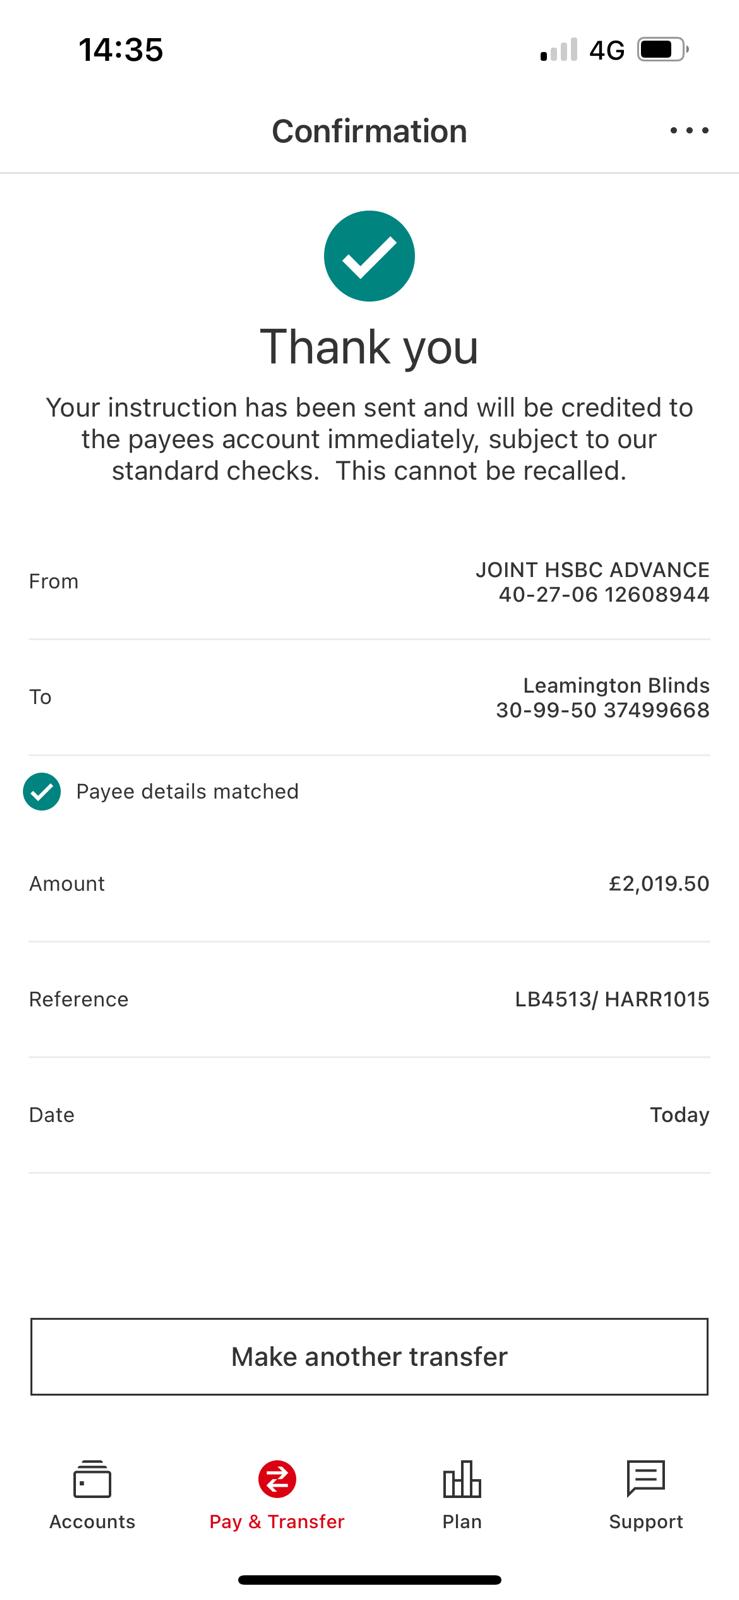Switch to the Accounts tab
Image resolution: width=739 pixels, height=1600 pixels.
pyautogui.click(x=92, y=1521)
